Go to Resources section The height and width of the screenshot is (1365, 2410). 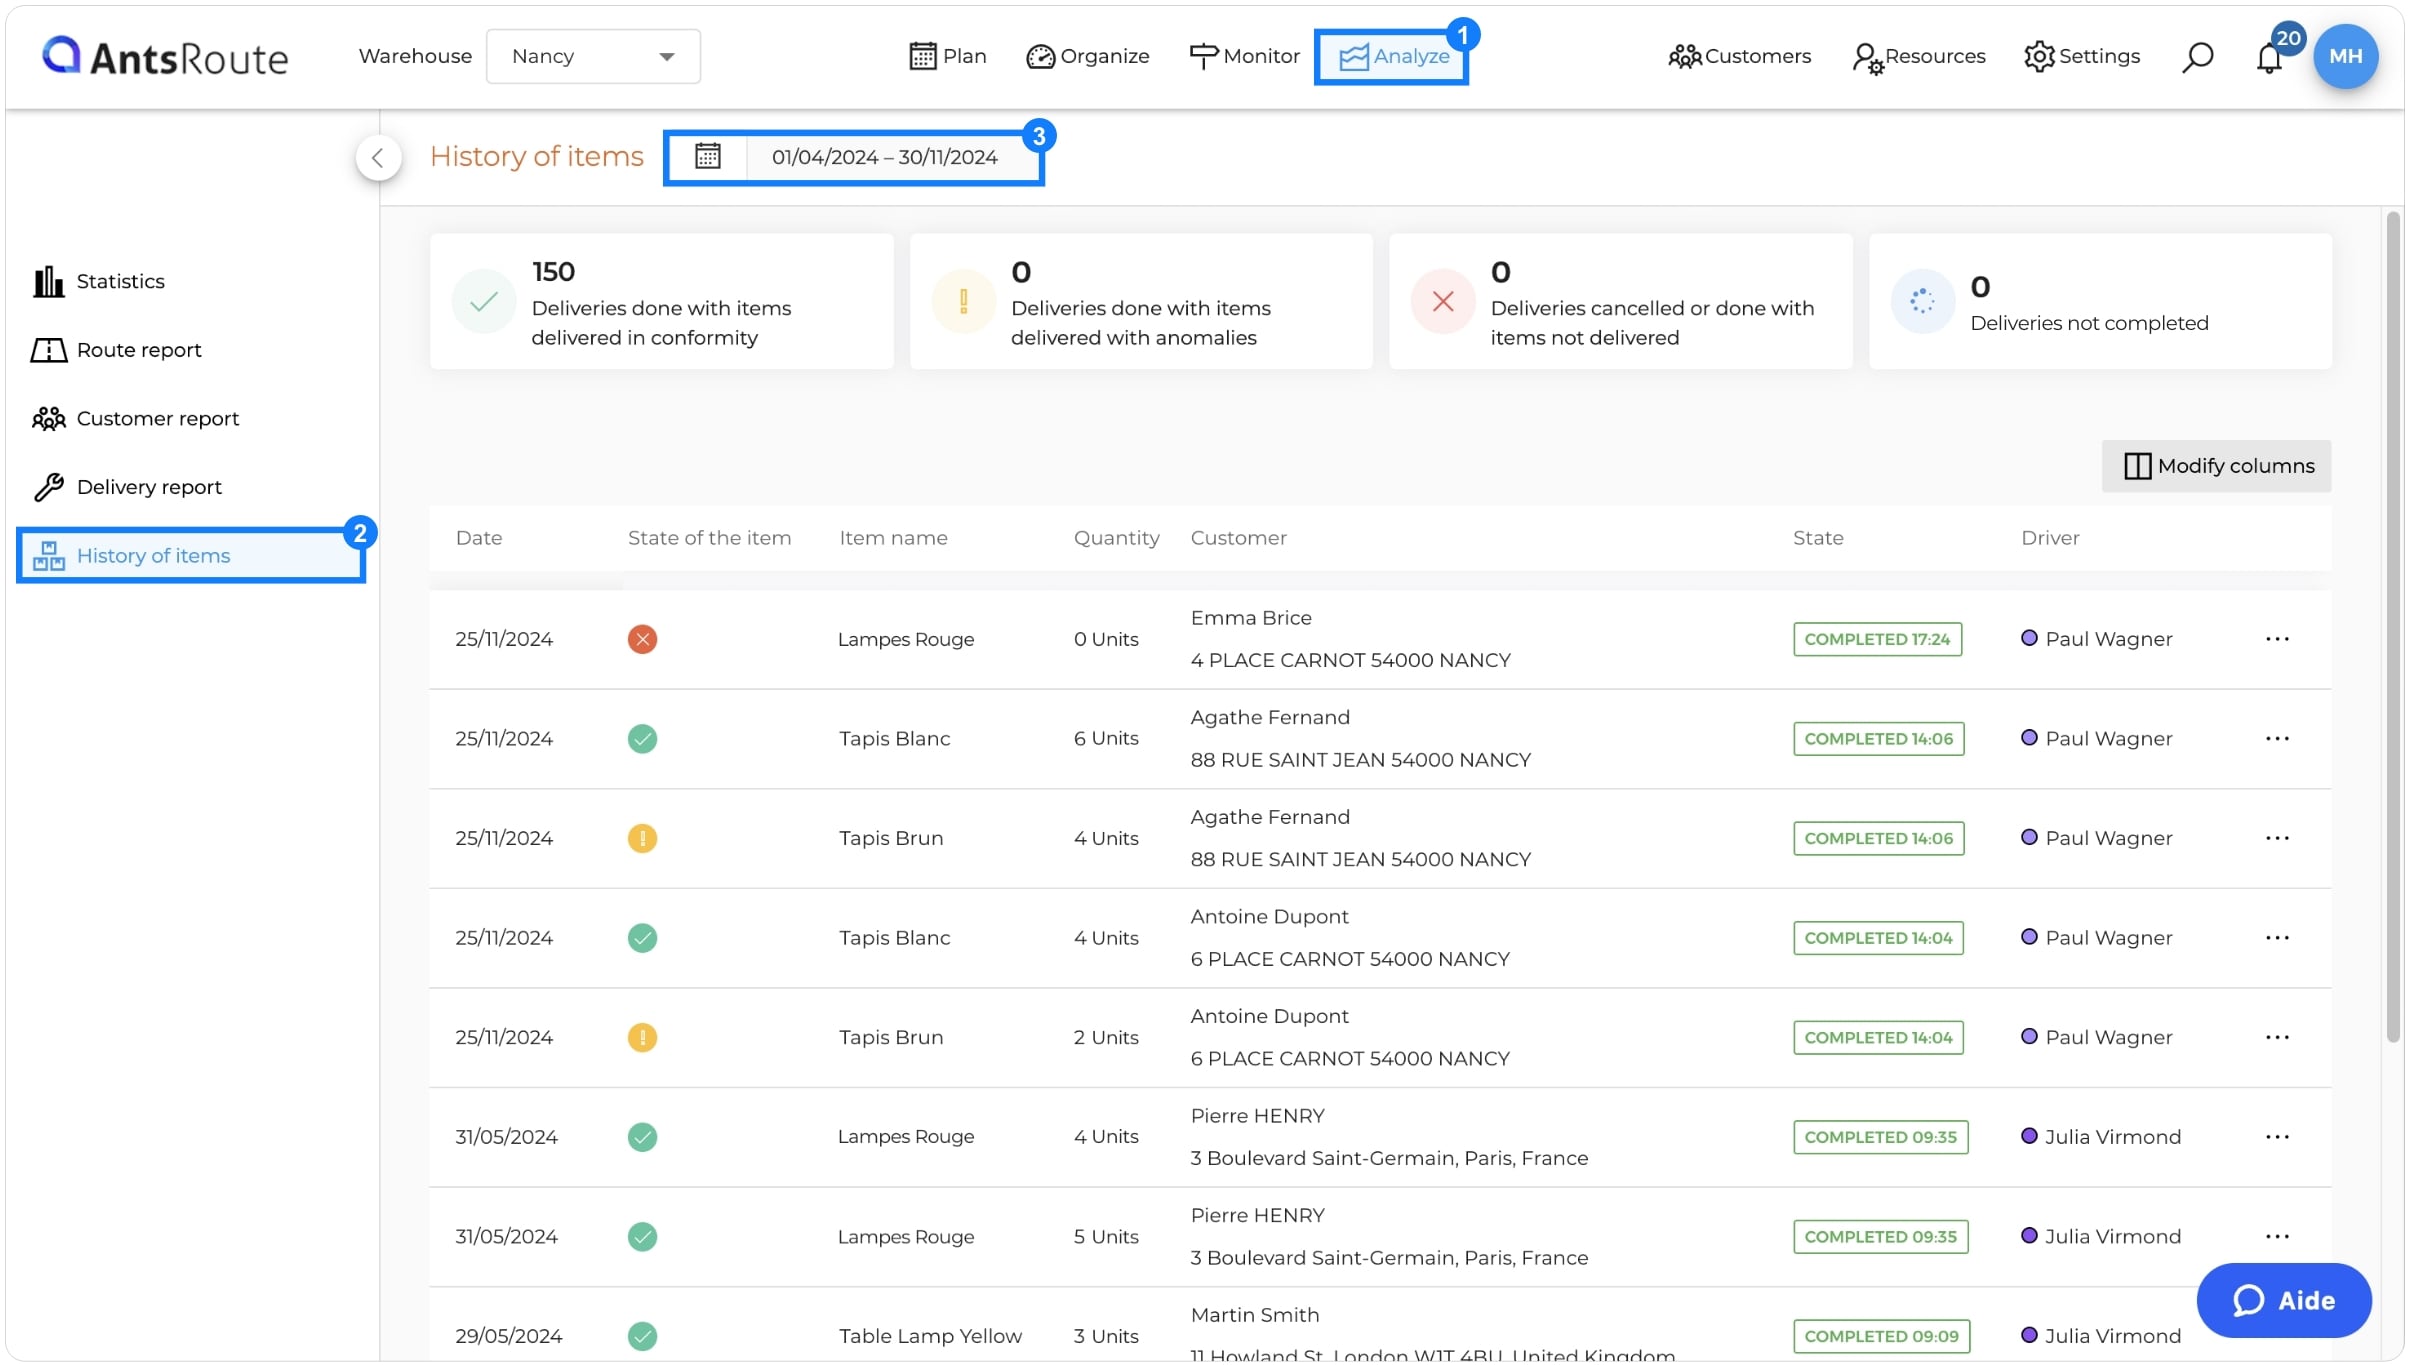coord(1918,56)
